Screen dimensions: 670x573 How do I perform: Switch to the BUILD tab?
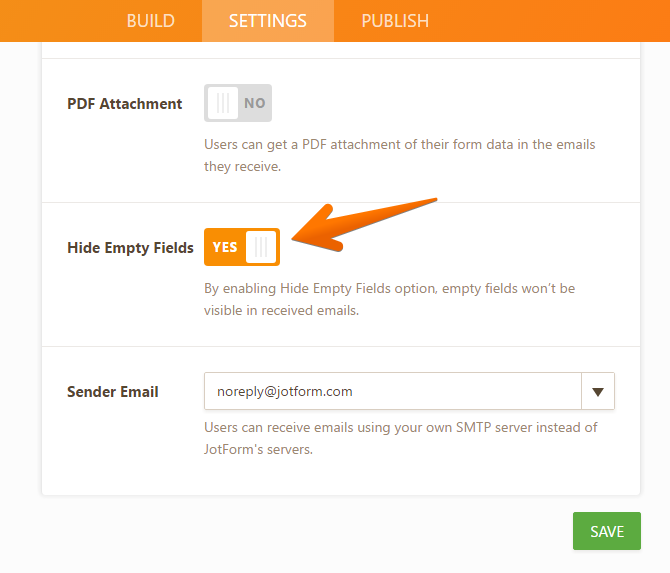point(150,21)
